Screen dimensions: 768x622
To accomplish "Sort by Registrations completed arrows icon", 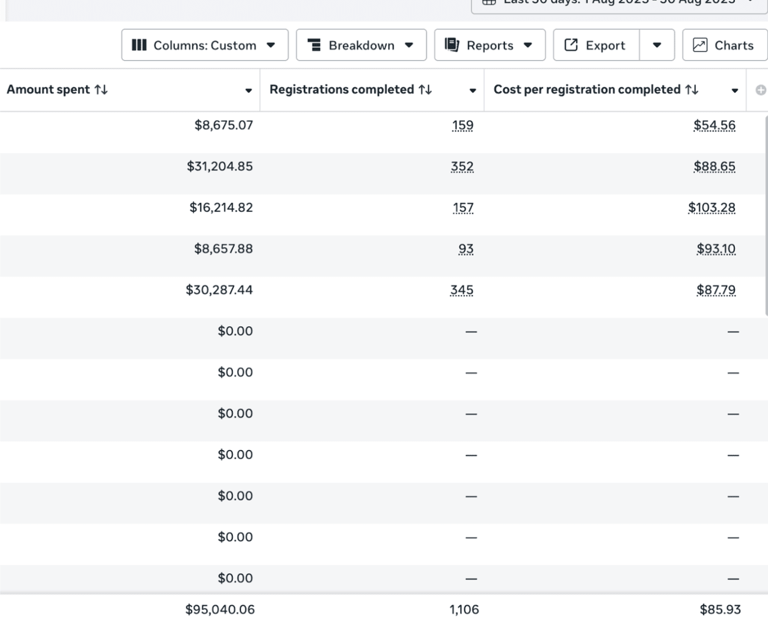I will pos(425,90).
